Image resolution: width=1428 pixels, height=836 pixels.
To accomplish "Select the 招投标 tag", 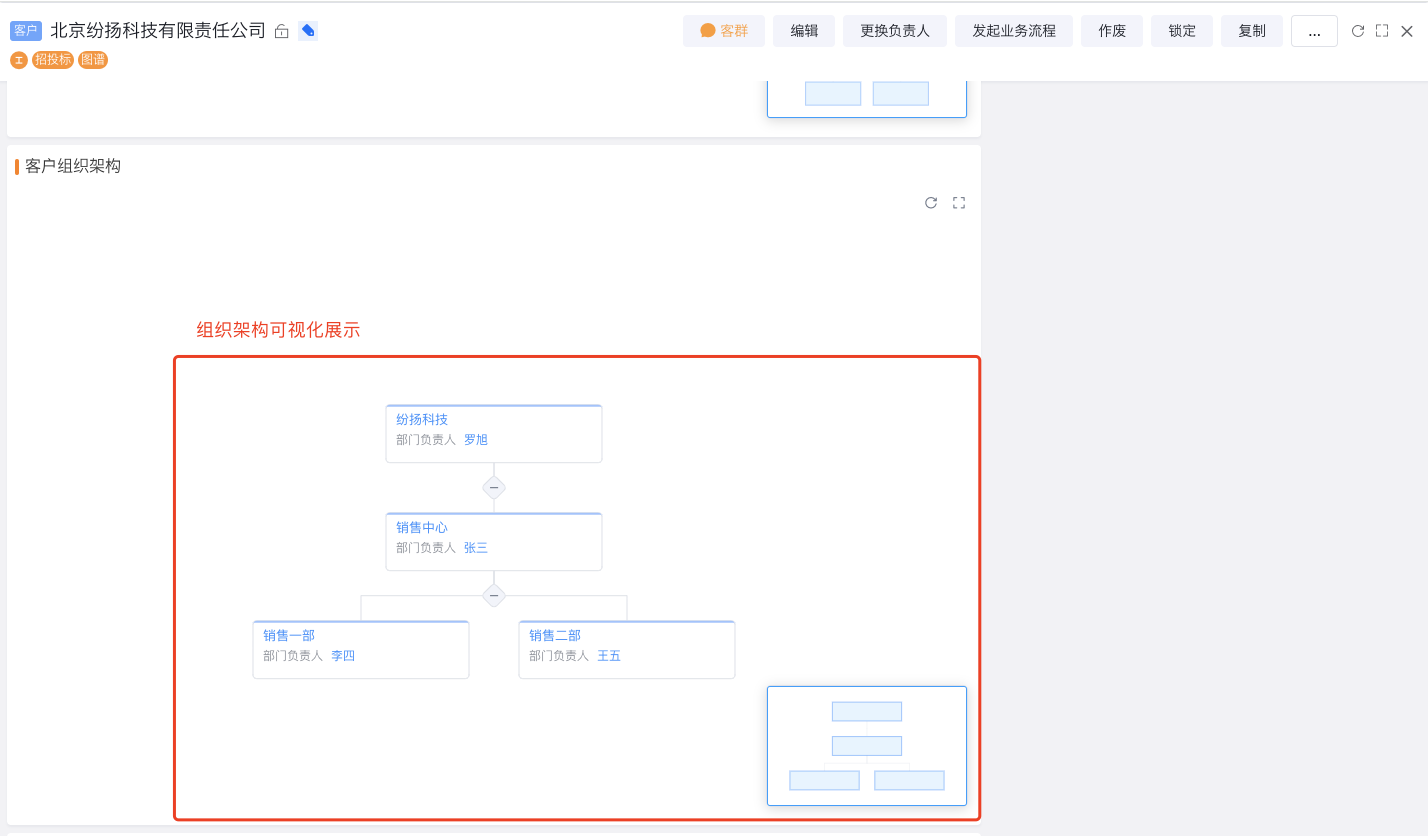I will (x=52, y=60).
